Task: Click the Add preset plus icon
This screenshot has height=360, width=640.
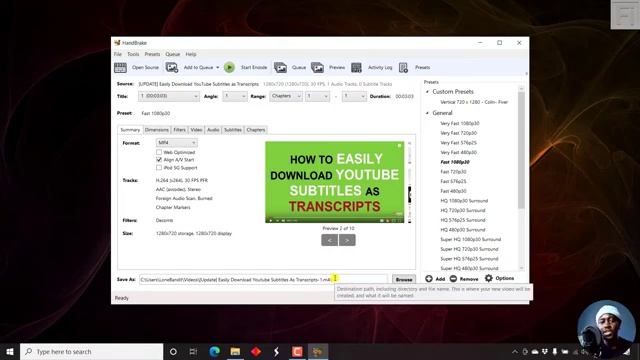Action: coord(429,279)
